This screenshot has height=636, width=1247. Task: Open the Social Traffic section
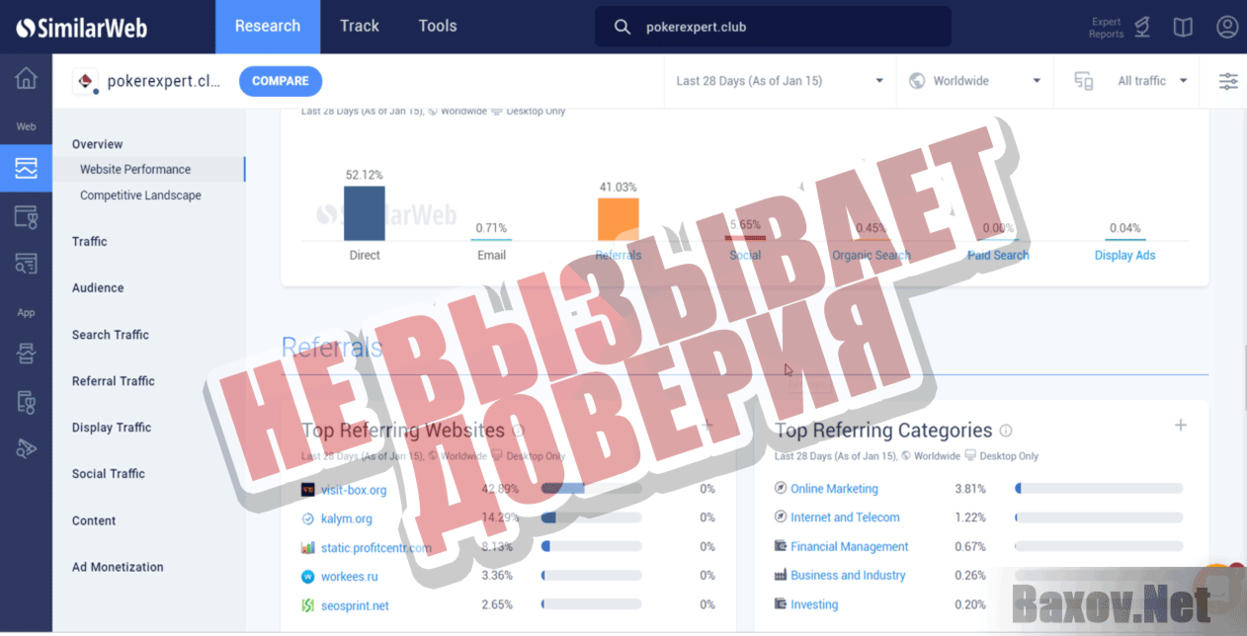click(x=108, y=473)
